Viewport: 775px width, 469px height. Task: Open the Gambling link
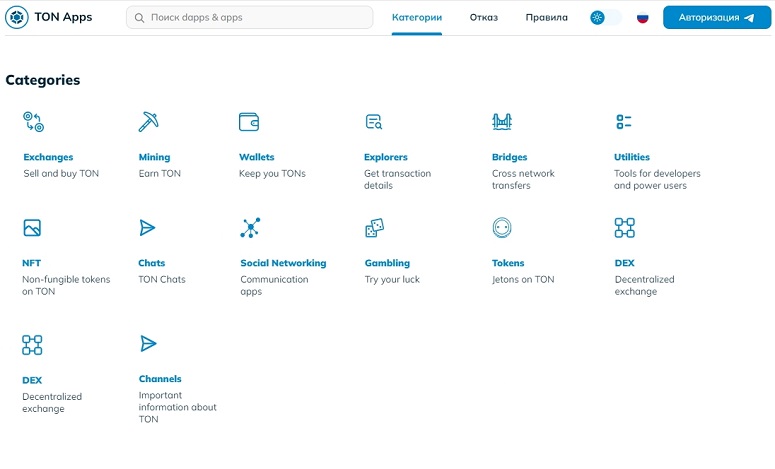tap(387, 263)
